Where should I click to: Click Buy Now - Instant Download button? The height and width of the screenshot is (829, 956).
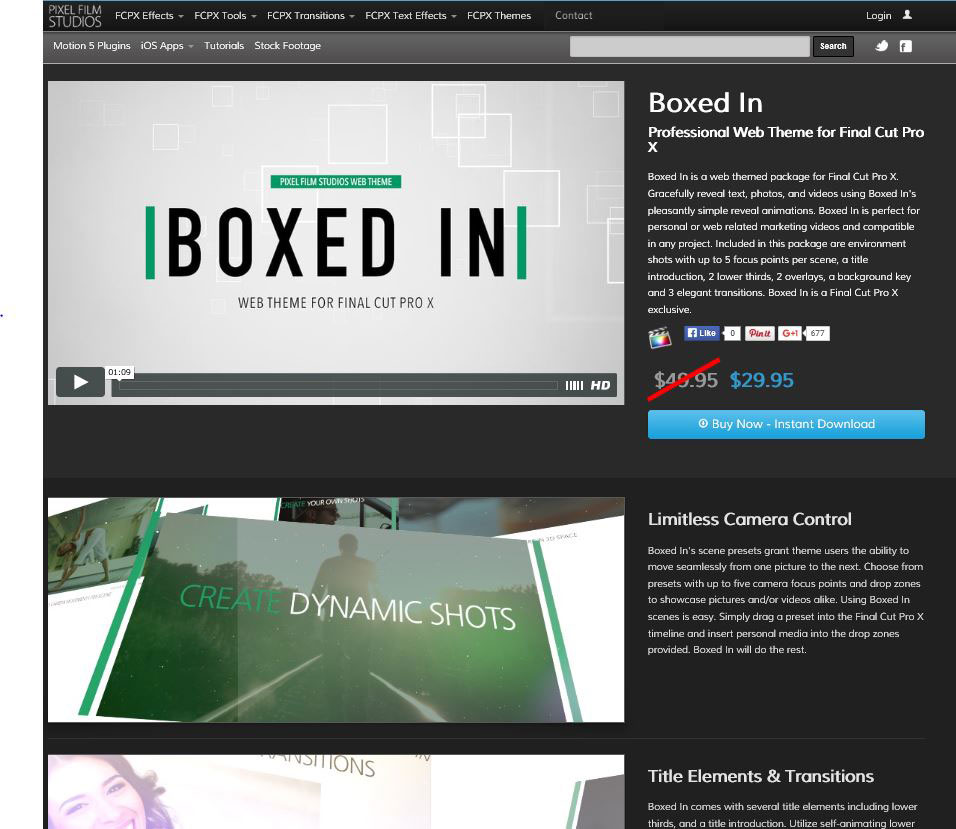click(x=786, y=424)
